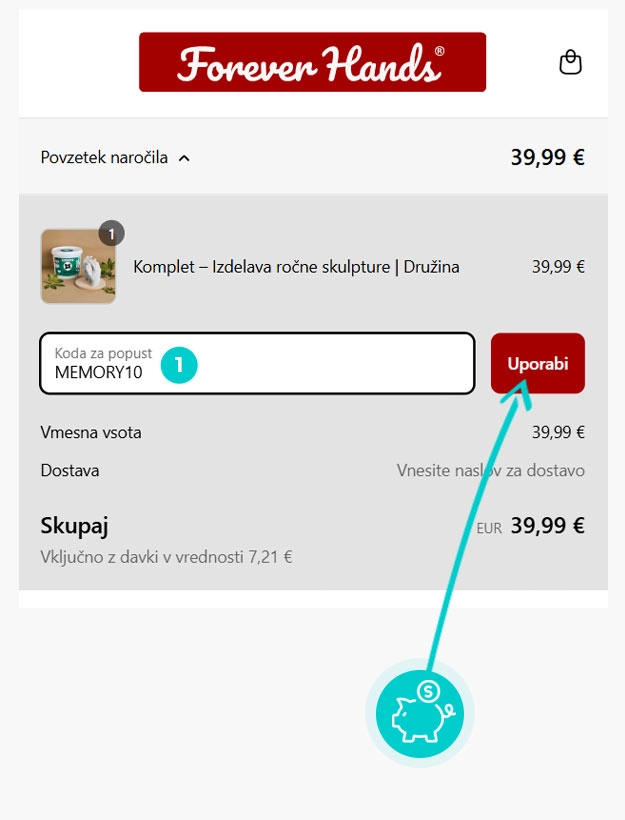Focus the Koda za popust input field
The image size is (625, 820).
pos(257,363)
